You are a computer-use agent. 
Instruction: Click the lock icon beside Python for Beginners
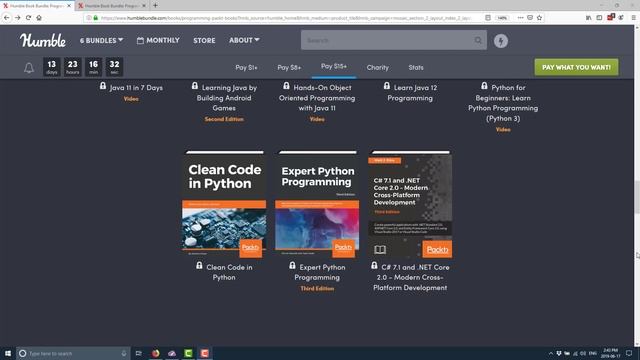[484, 86]
